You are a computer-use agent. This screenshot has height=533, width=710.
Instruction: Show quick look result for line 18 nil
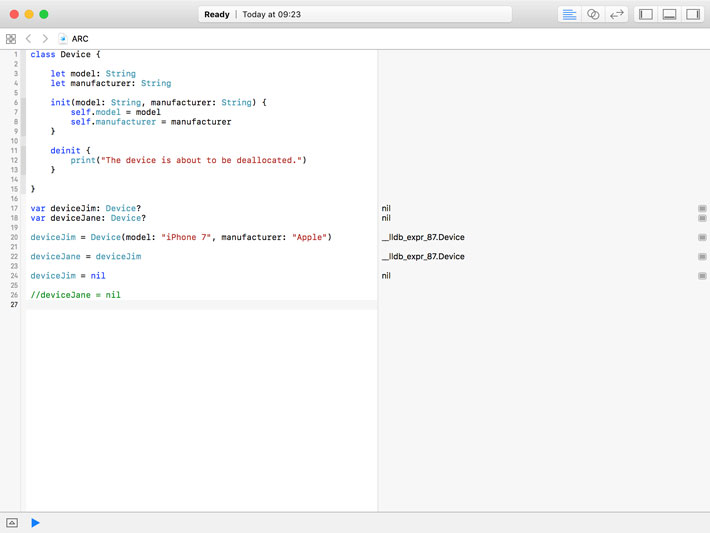point(702,218)
